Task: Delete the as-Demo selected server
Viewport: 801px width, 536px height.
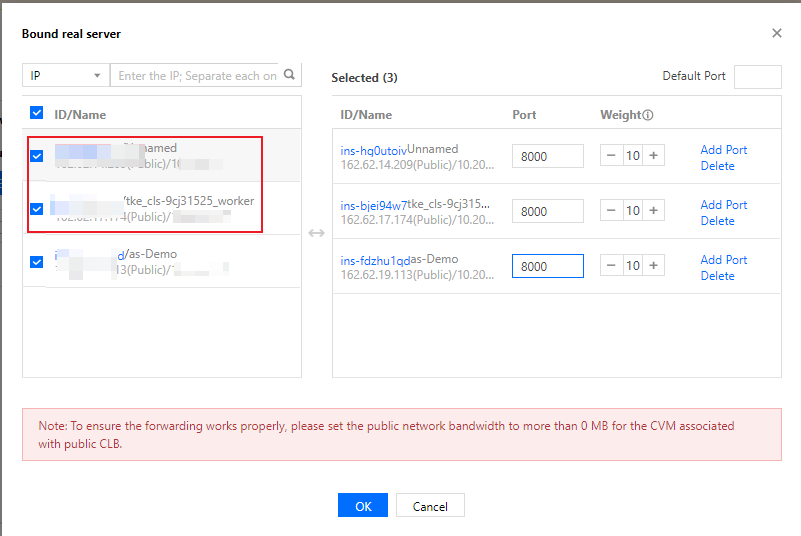Action: [717, 276]
